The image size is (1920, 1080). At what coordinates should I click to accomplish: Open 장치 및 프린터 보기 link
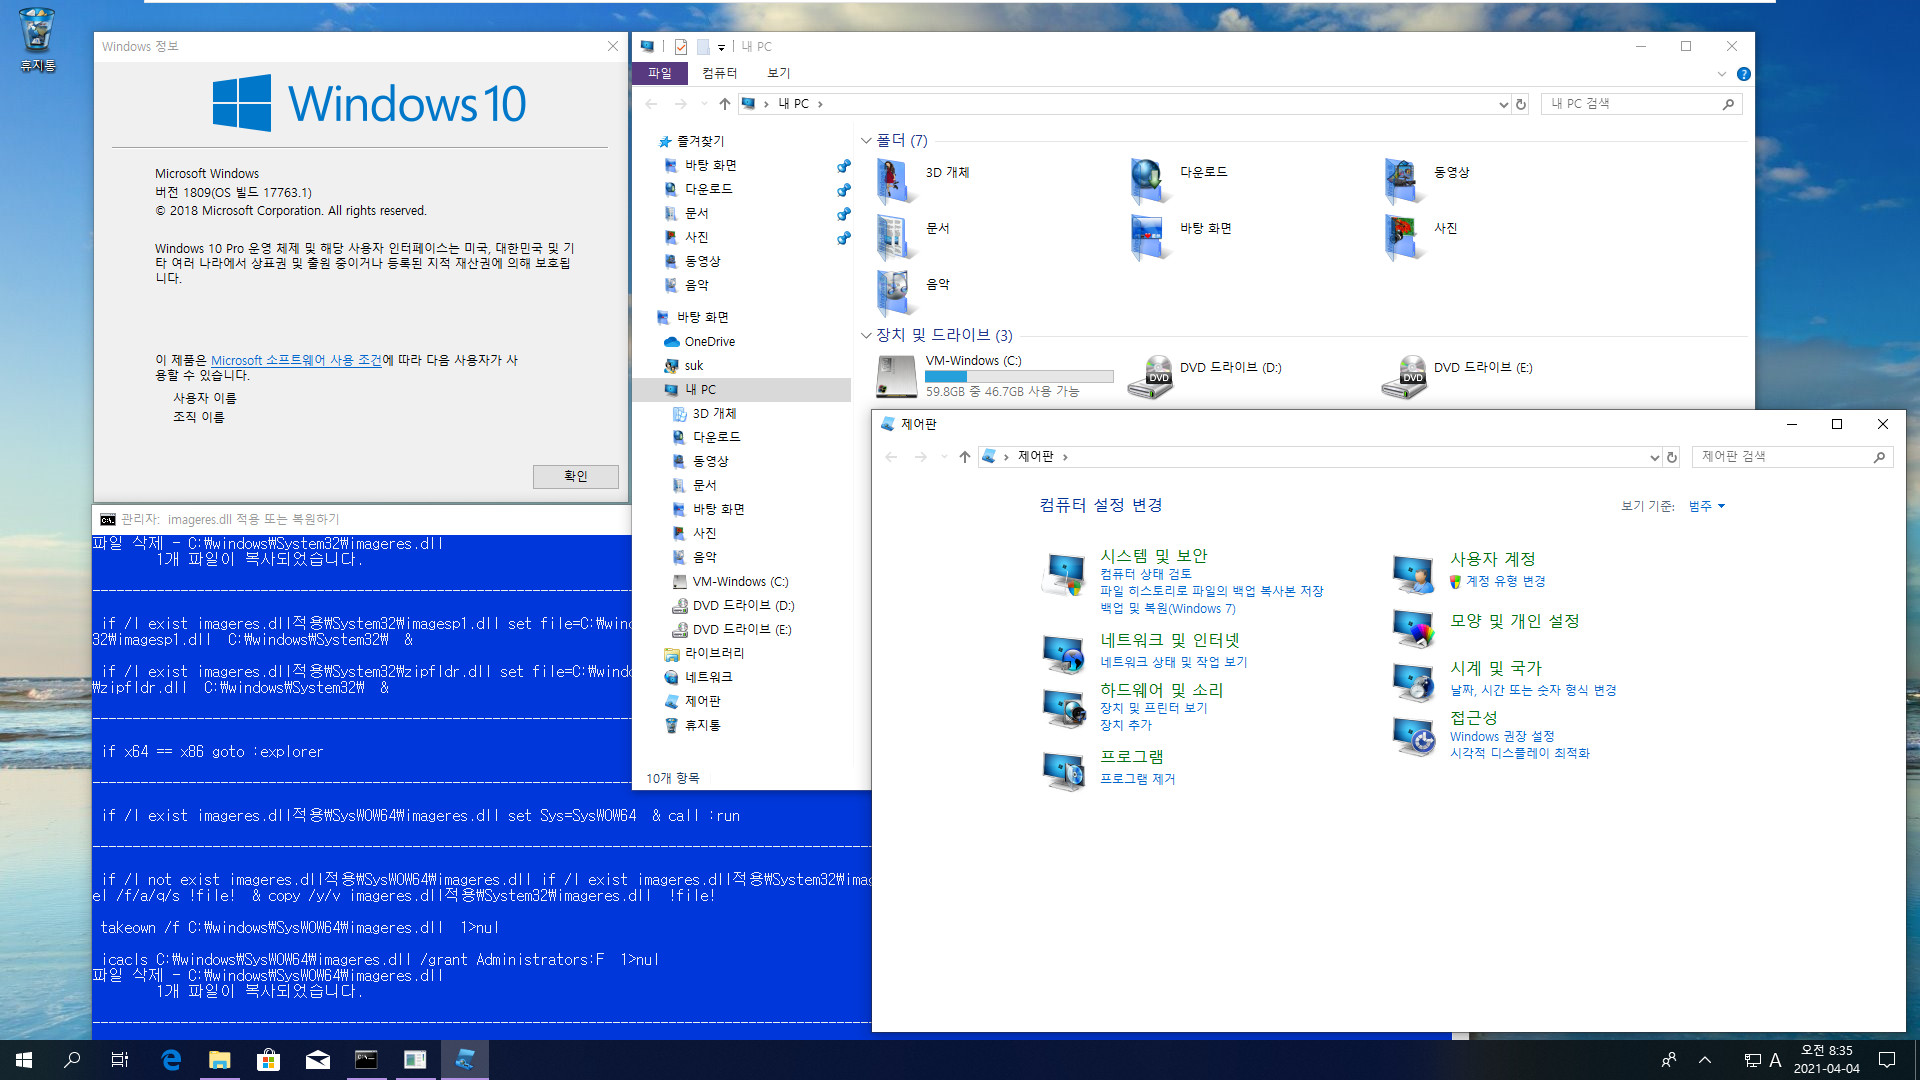(1153, 708)
